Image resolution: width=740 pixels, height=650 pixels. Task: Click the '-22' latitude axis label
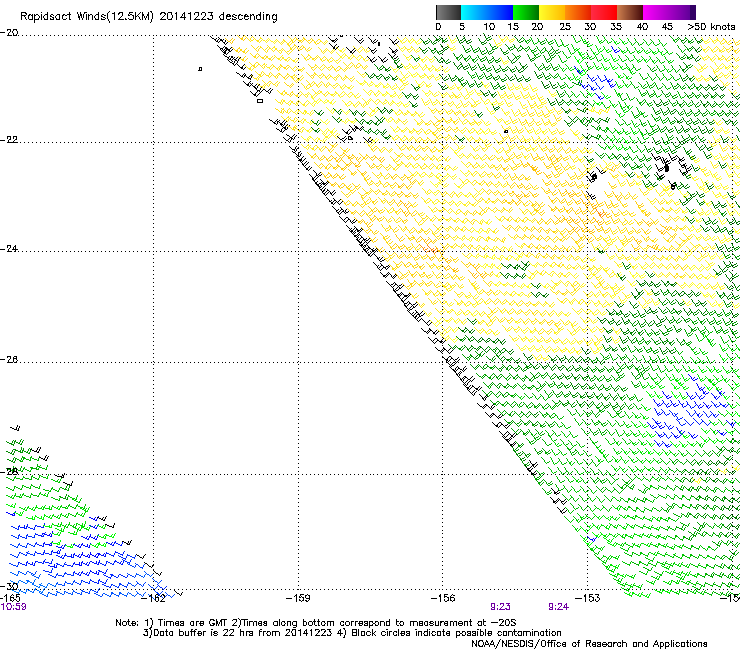tap(9, 140)
